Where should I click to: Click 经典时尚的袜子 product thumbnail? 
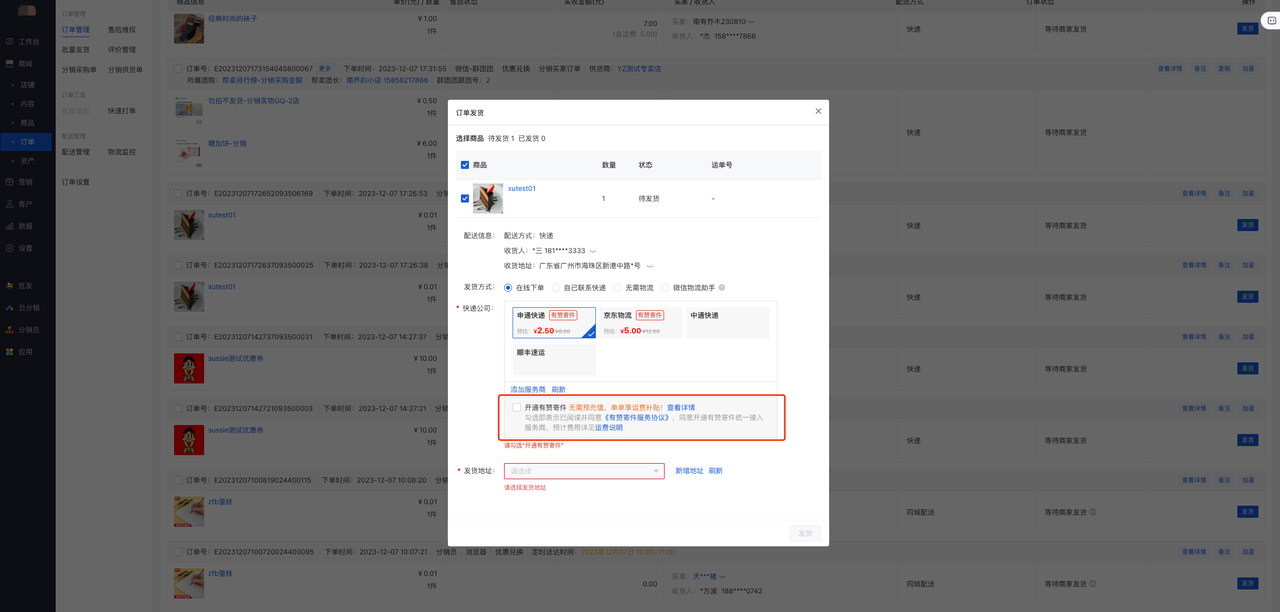(189, 28)
